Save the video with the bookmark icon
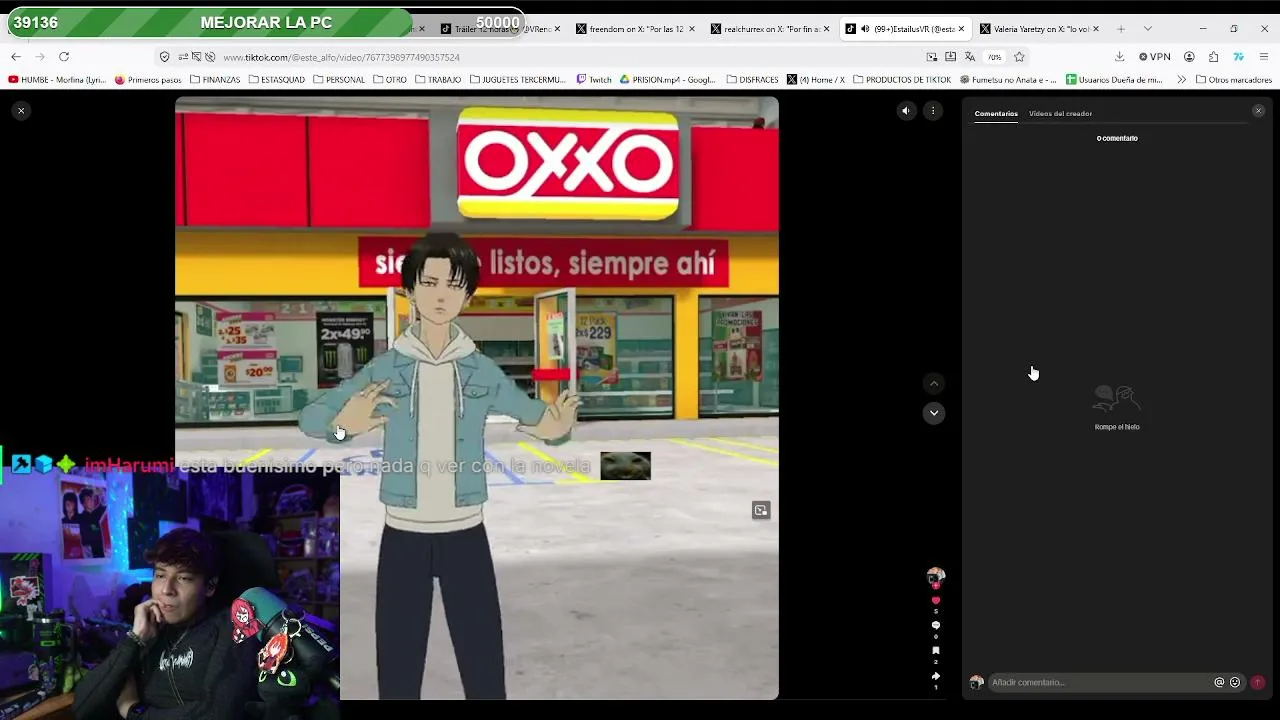1280x720 pixels. pos(936,651)
